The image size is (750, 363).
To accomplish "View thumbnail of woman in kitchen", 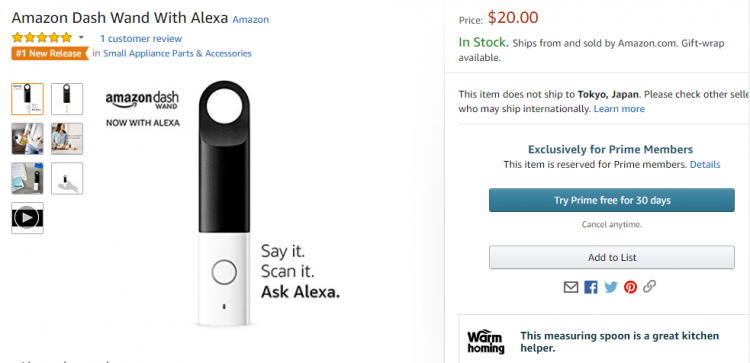I will click(x=67, y=139).
